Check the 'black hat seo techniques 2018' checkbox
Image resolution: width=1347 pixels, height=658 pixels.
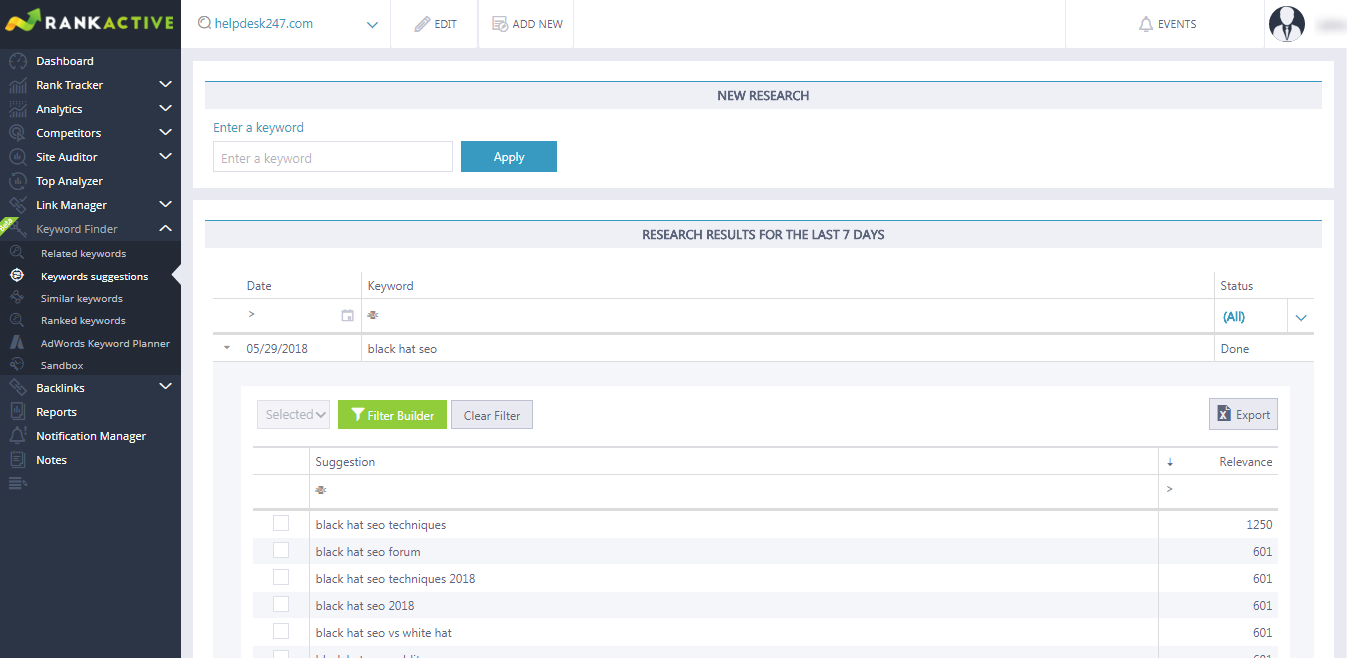[x=281, y=577]
